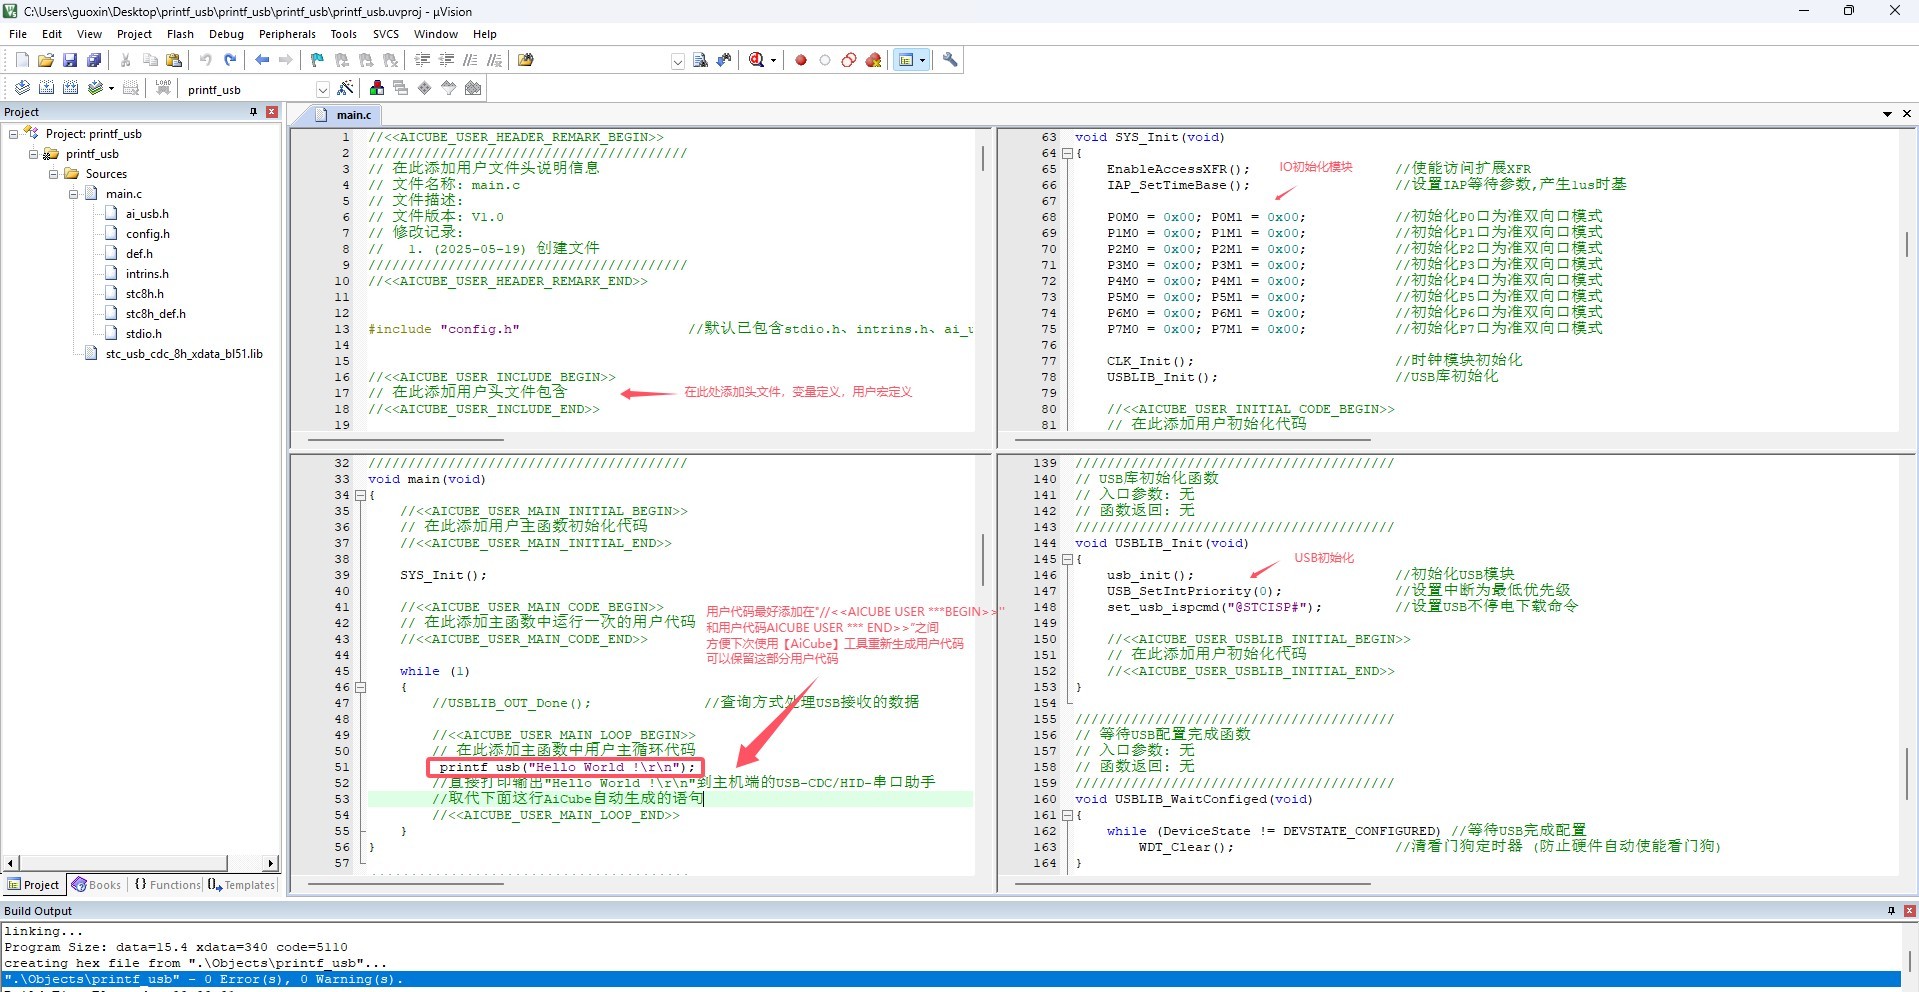Translate current file icon
Screen dimensions: 1919x992
pos(22,88)
